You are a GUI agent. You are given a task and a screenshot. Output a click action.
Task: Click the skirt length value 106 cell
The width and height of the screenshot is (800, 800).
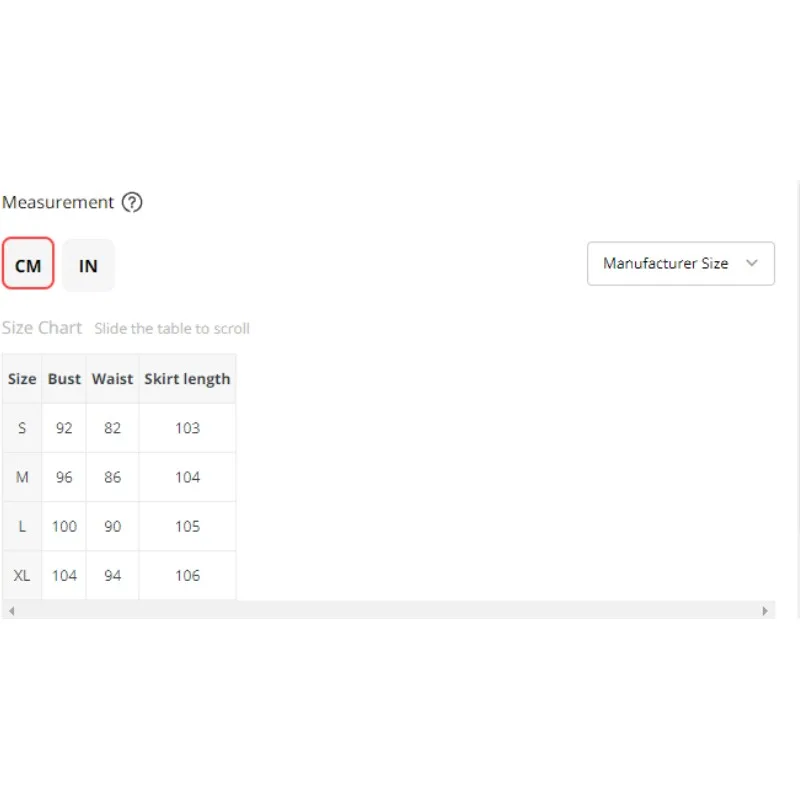tap(187, 575)
